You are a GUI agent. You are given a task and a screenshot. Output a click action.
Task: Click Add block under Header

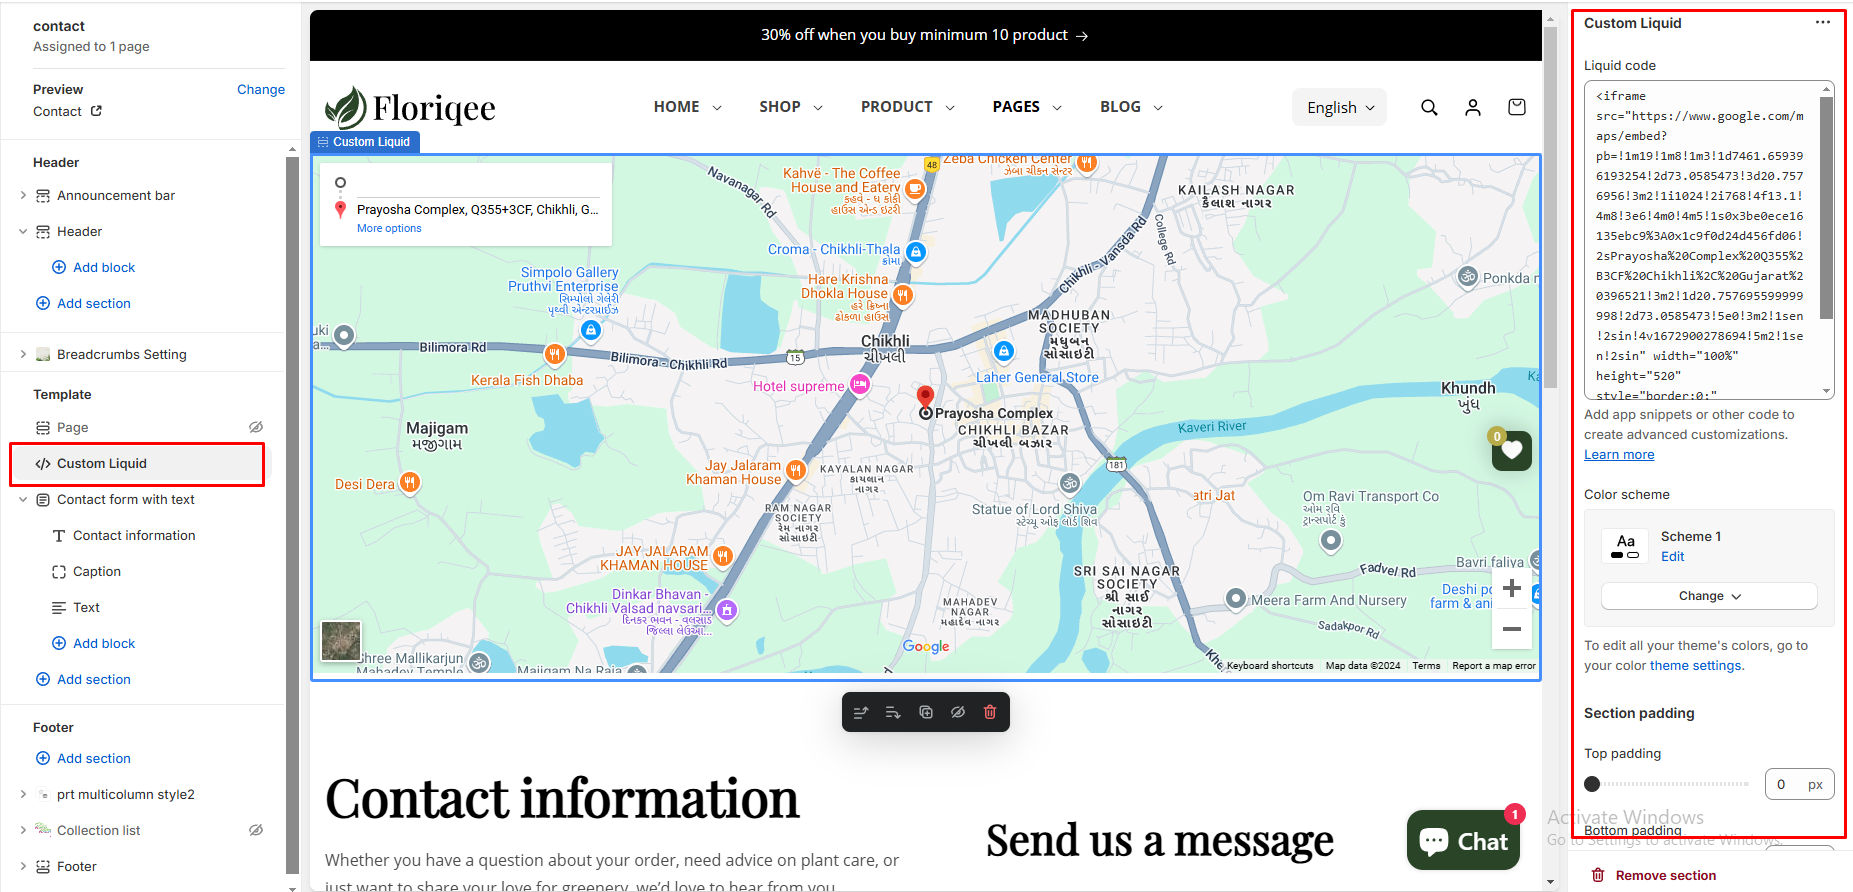pyautogui.click(x=93, y=267)
